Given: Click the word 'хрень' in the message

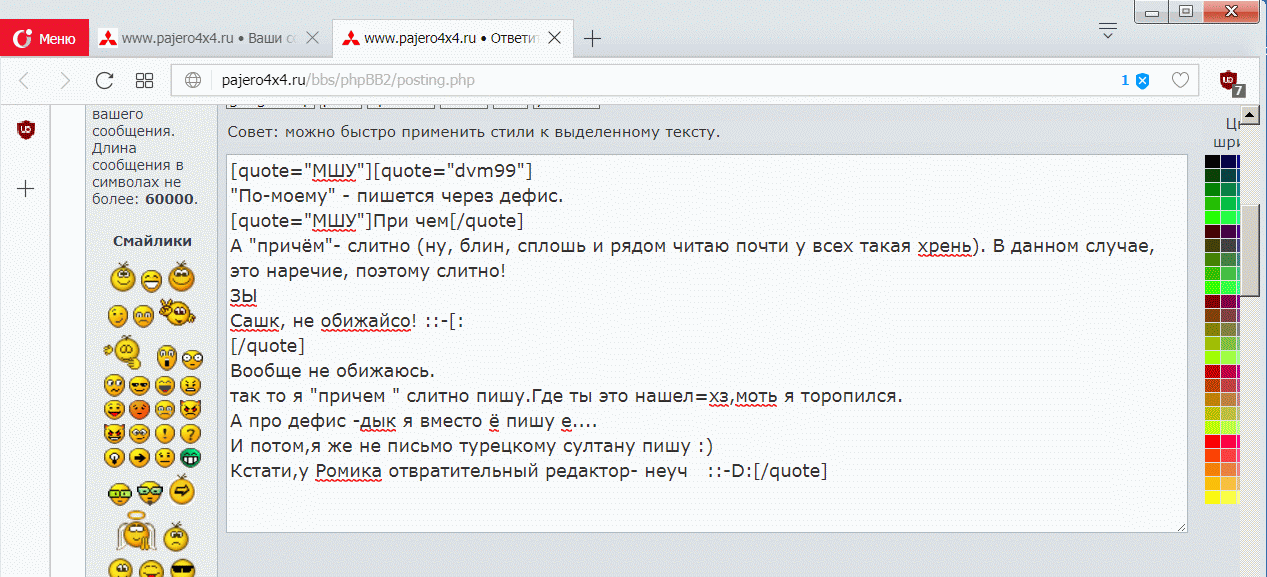Looking at the screenshot, I should click(945, 245).
